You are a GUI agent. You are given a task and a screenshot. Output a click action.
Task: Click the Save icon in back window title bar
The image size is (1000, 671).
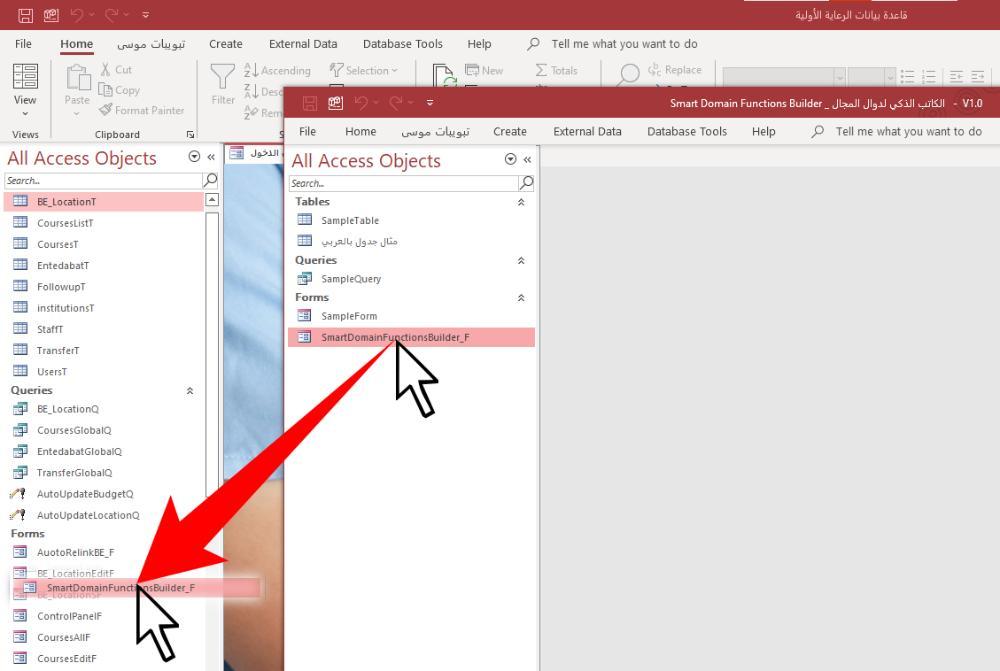[26, 15]
